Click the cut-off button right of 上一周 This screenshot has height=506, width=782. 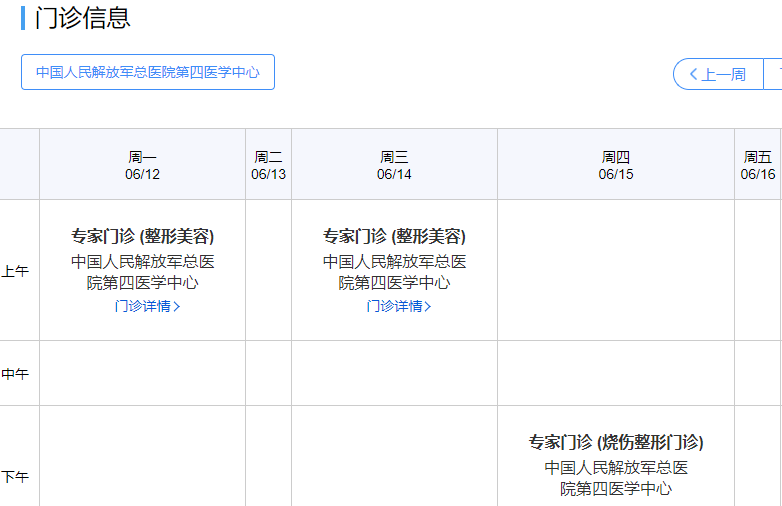pyautogui.click(x=774, y=74)
